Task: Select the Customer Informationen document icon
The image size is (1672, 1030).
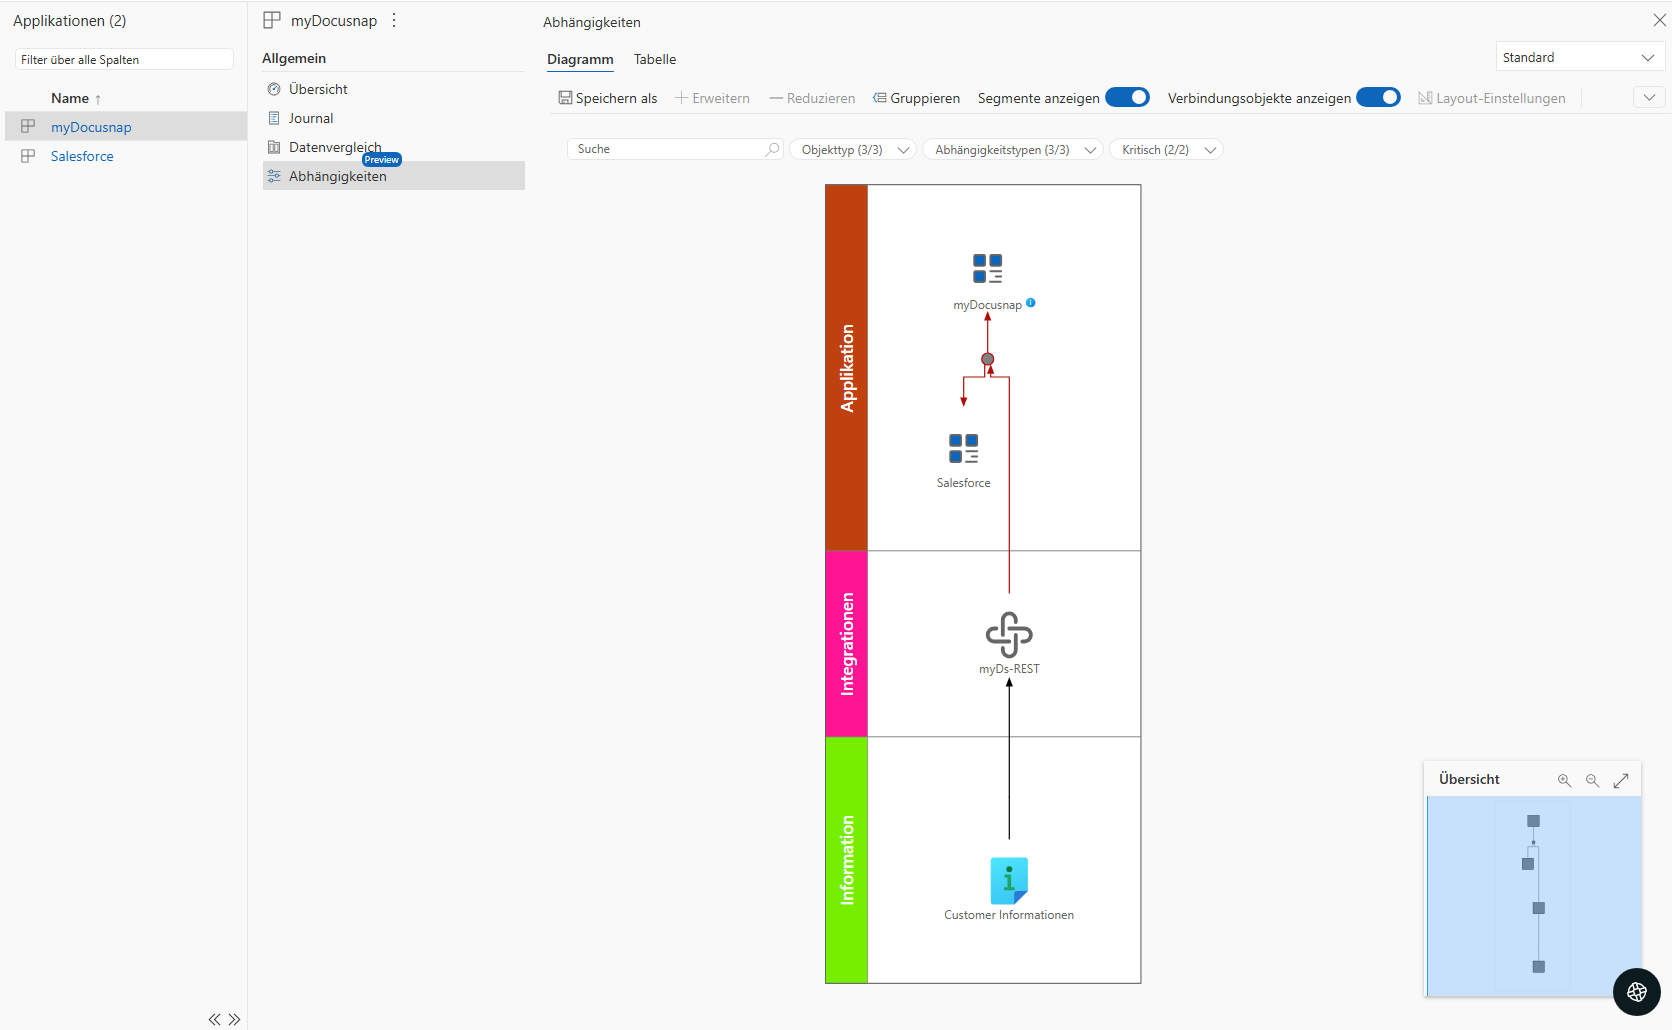Action: point(1008,881)
